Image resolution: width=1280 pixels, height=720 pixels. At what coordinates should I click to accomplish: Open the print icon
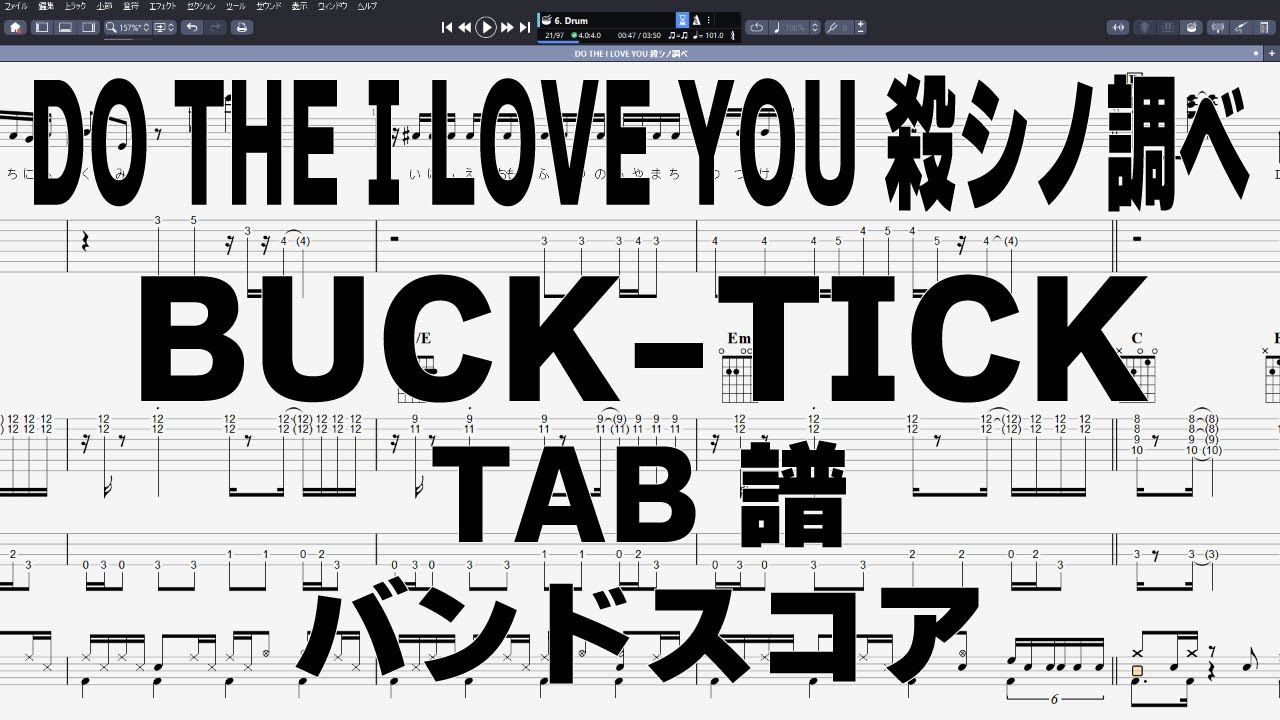click(241, 27)
